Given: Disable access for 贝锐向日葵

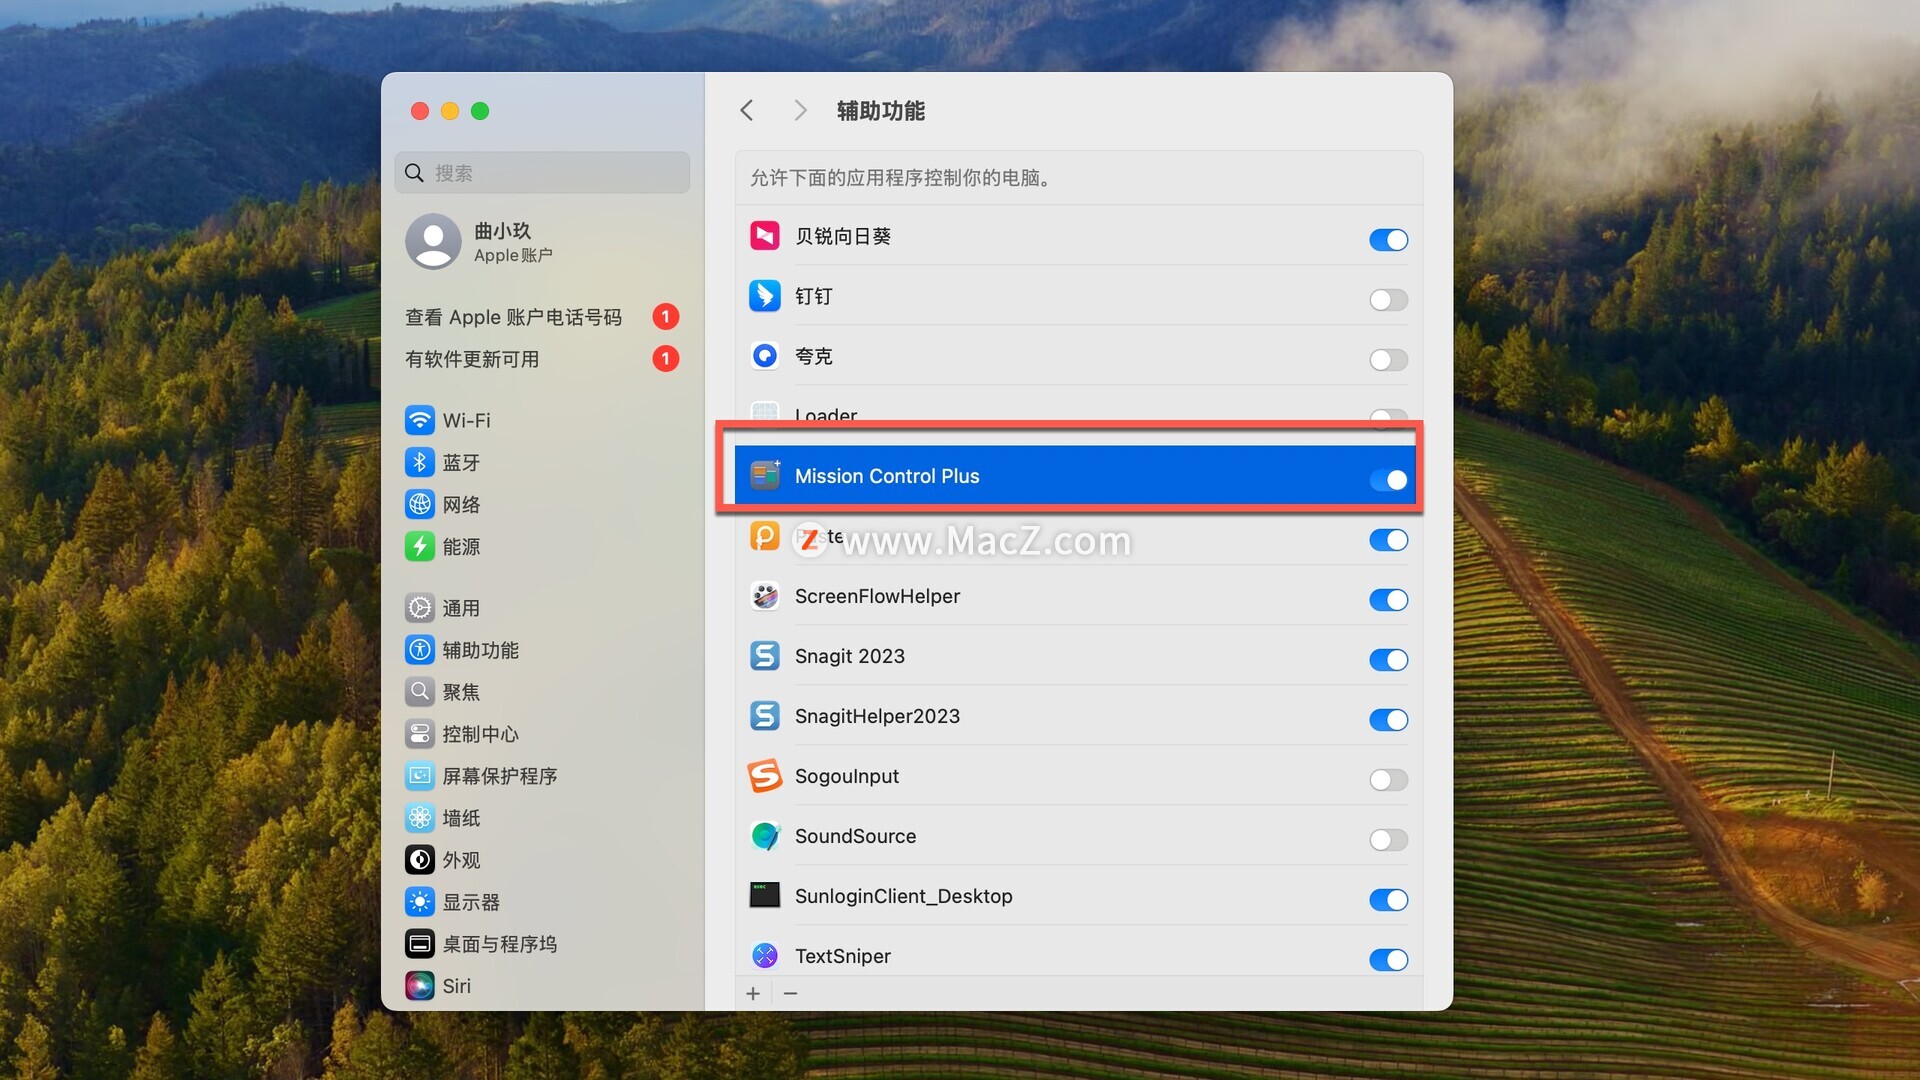Looking at the screenshot, I should tap(1388, 240).
